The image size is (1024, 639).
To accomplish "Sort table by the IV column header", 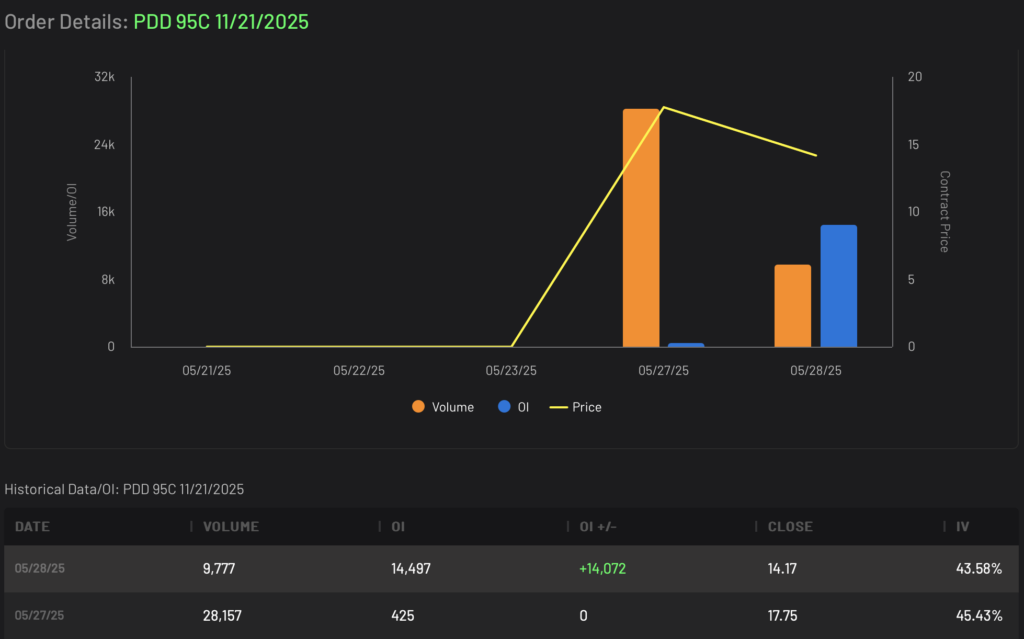I will coord(963,527).
